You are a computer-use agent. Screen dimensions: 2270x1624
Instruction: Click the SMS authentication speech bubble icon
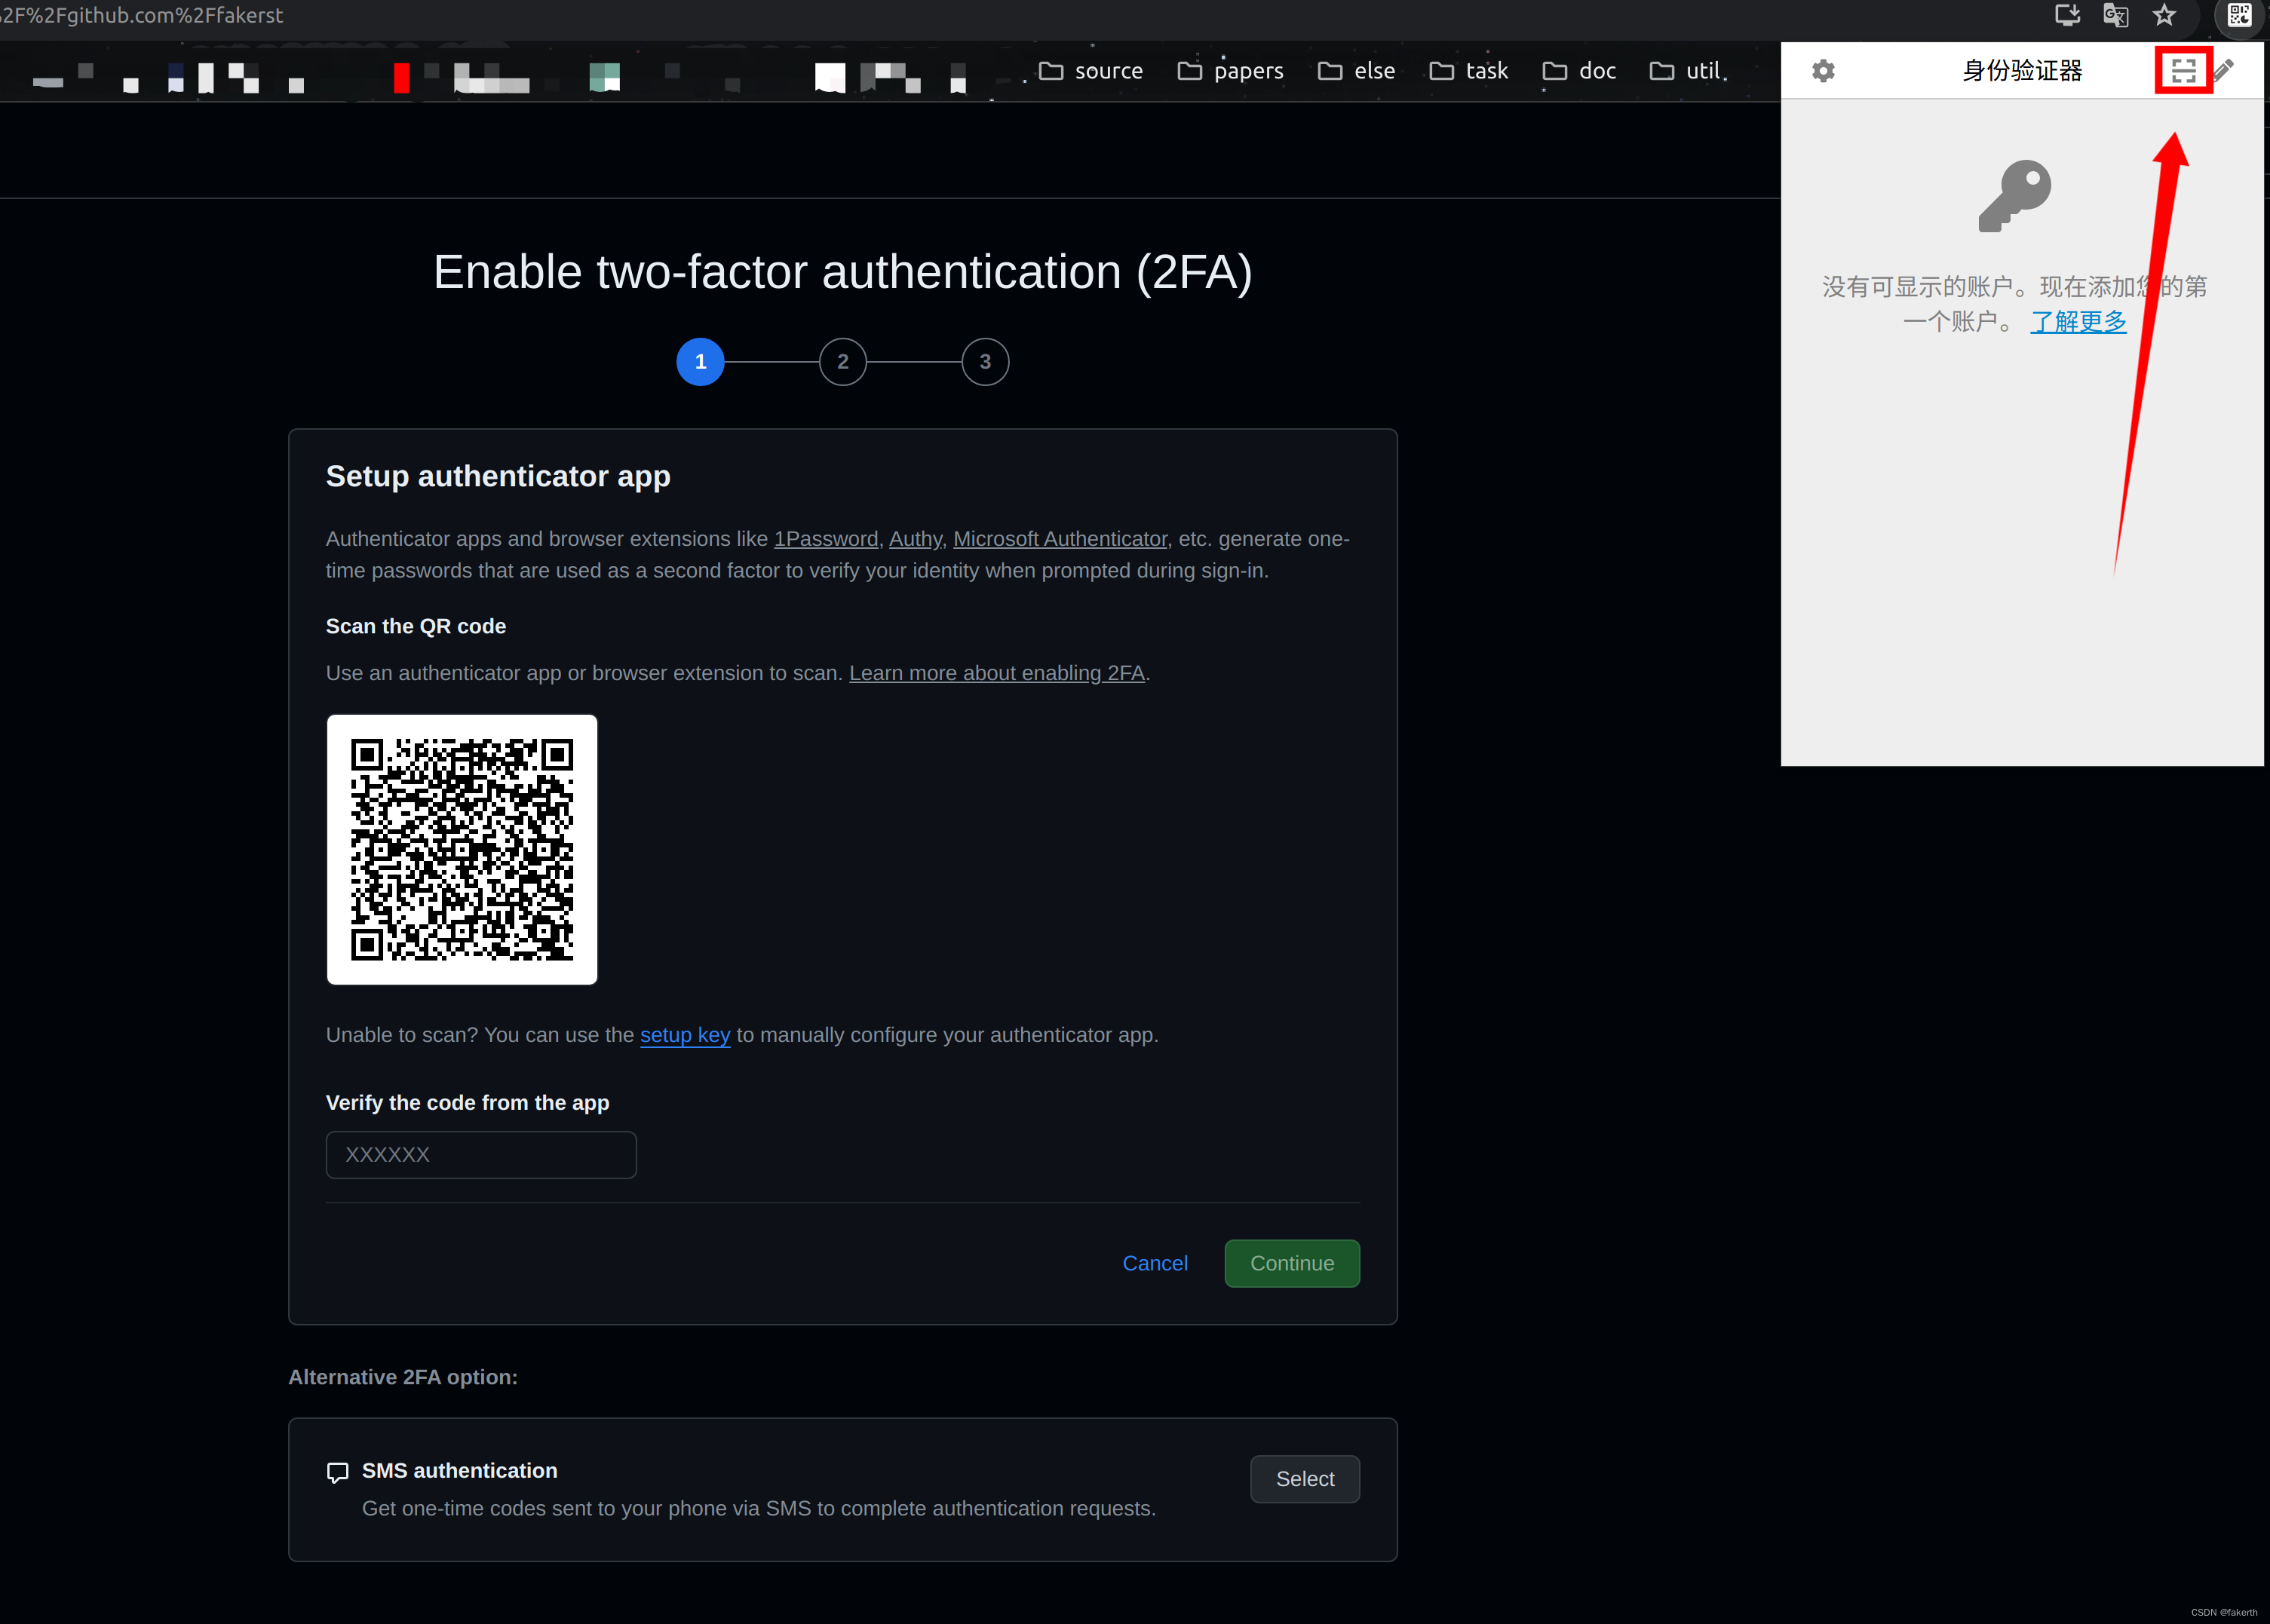click(338, 1473)
